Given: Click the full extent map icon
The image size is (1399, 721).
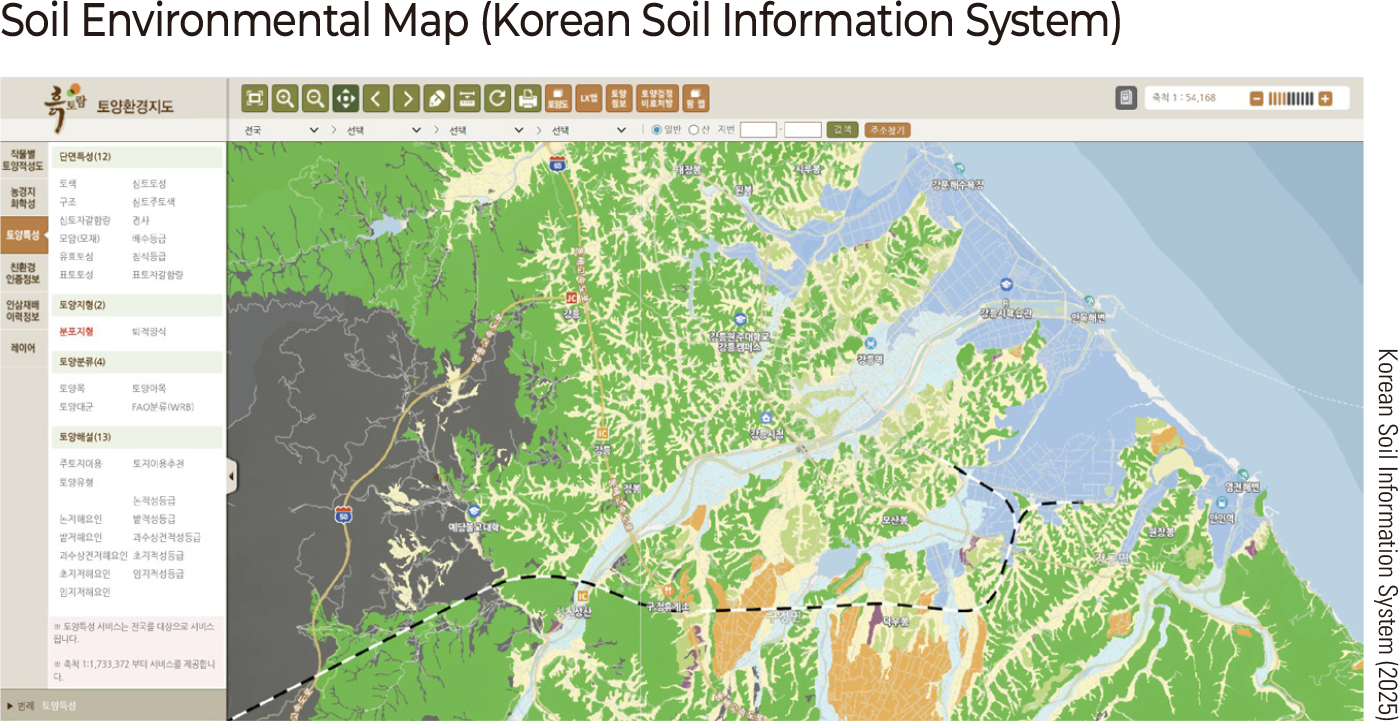Looking at the screenshot, I should click(255, 98).
